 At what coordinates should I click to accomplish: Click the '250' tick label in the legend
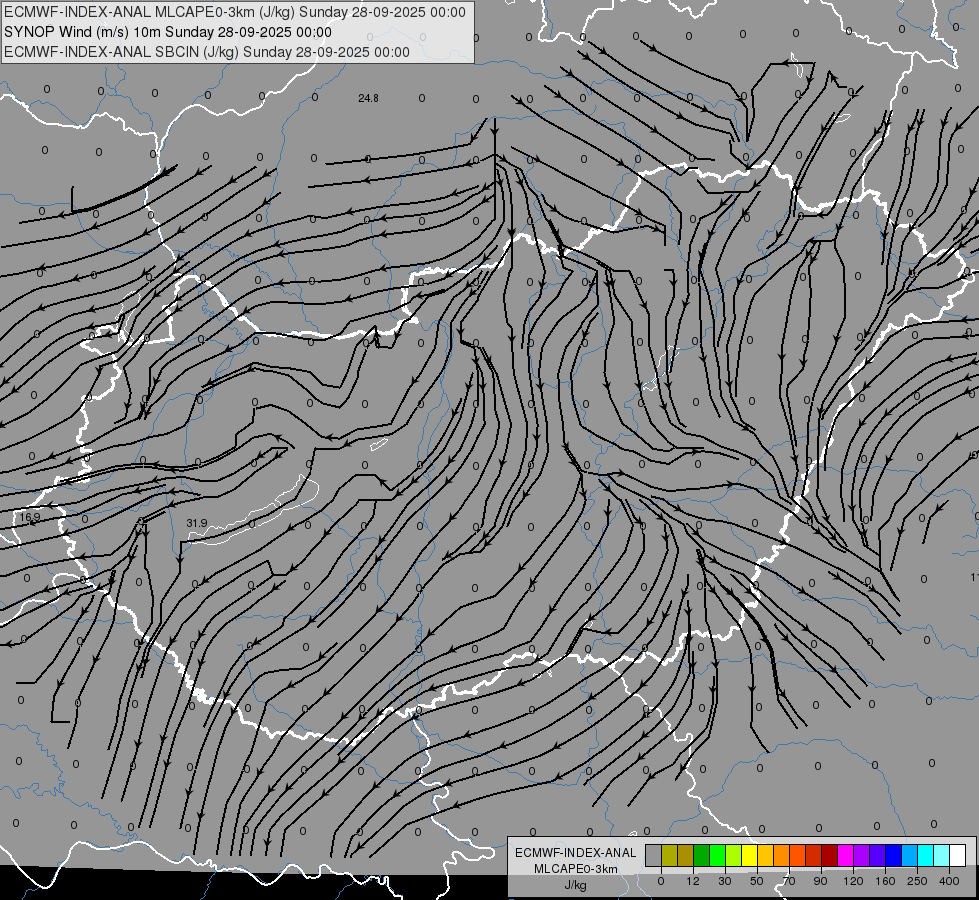[x=917, y=881]
